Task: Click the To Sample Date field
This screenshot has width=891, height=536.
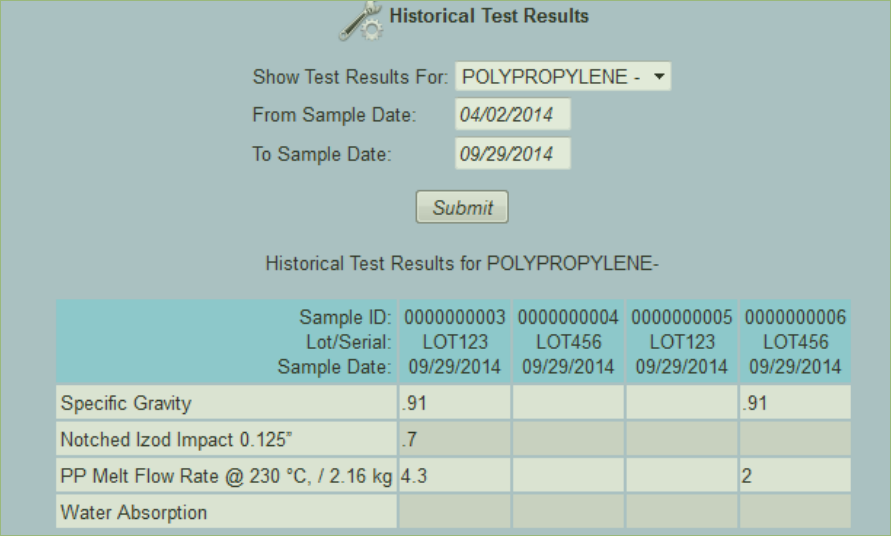Action: 513,153
